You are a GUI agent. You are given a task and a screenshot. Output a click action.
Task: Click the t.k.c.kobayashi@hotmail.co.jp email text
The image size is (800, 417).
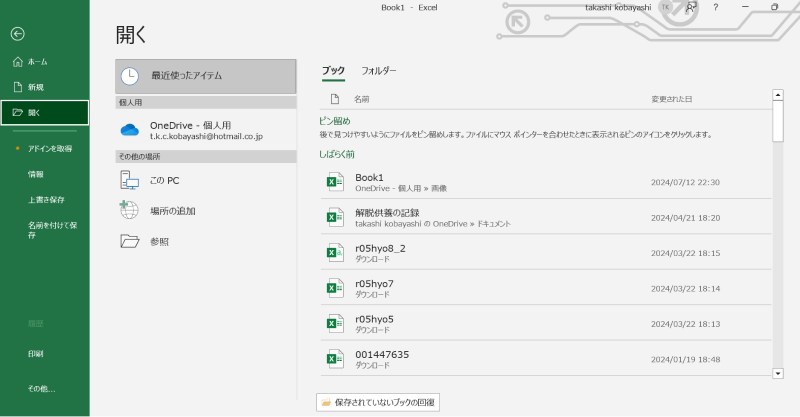pos(206,136)
